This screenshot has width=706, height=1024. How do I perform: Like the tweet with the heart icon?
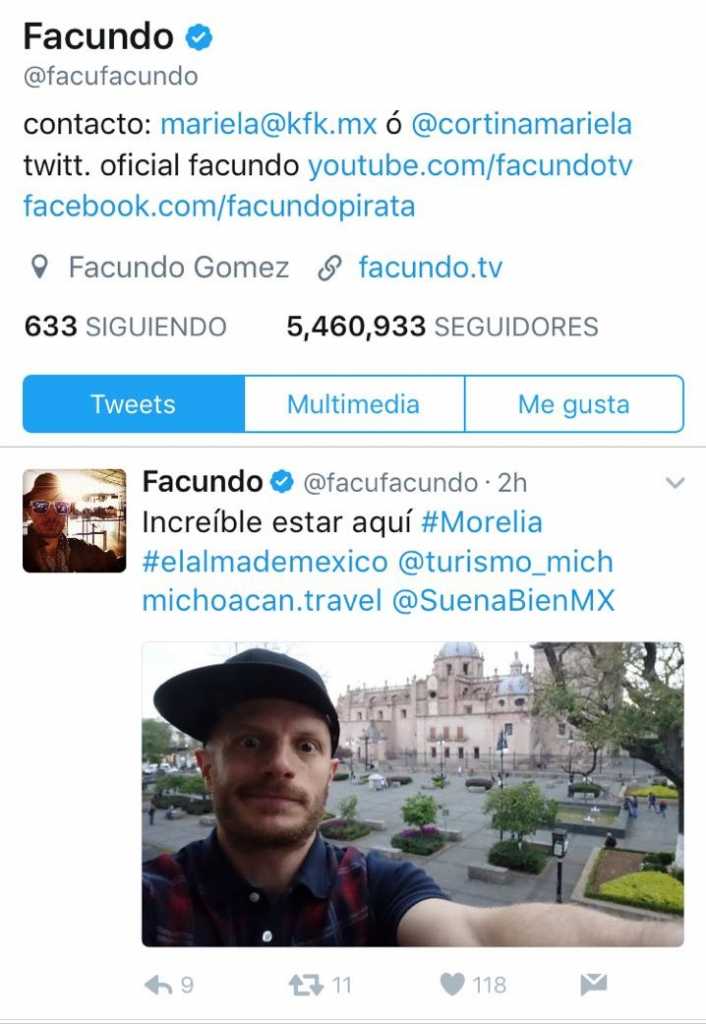[x=452, y=984]
